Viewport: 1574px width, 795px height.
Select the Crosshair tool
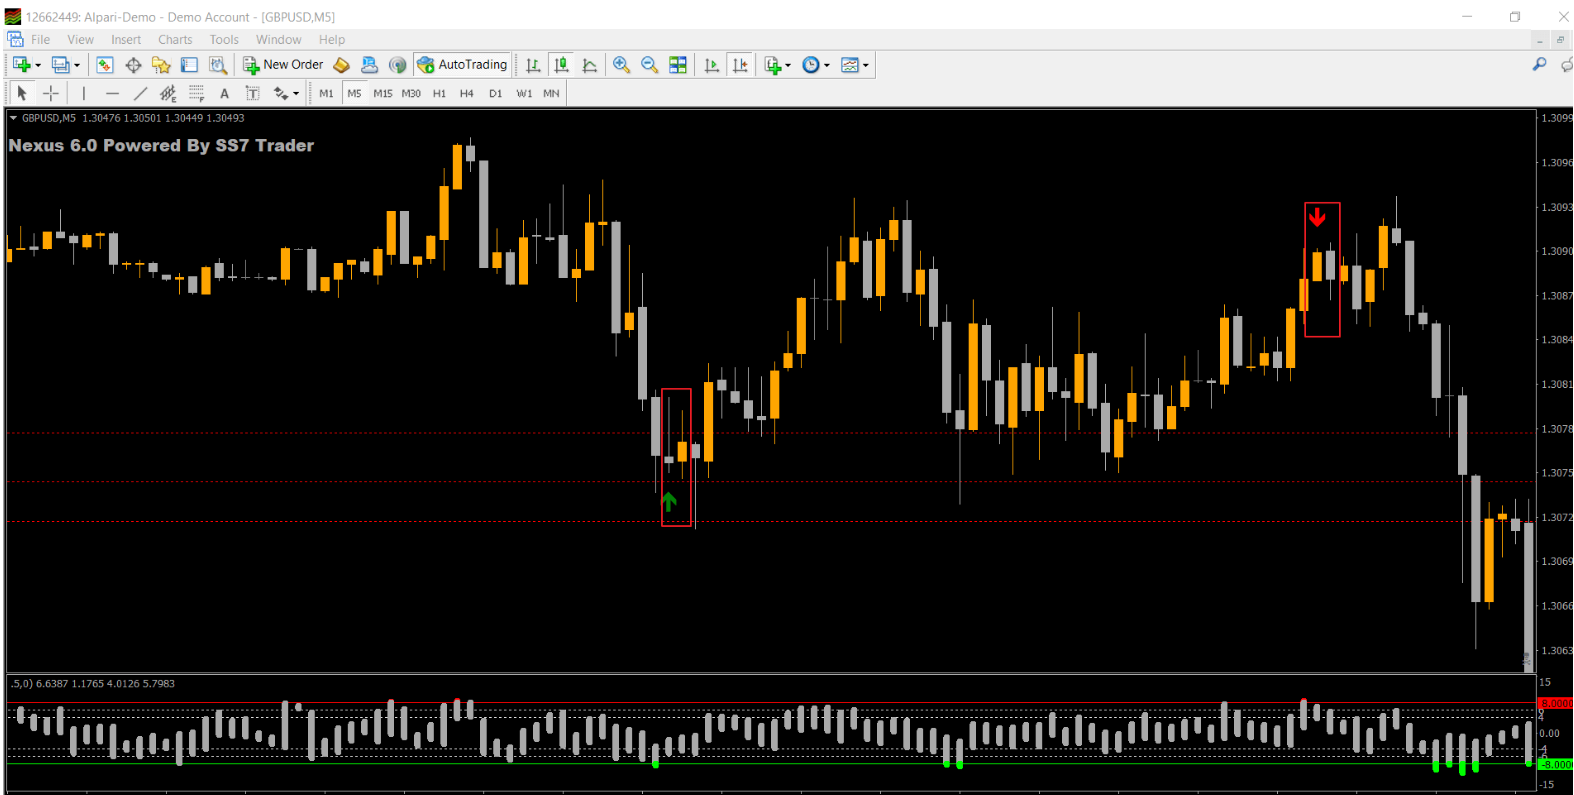(x=51, y=93)
